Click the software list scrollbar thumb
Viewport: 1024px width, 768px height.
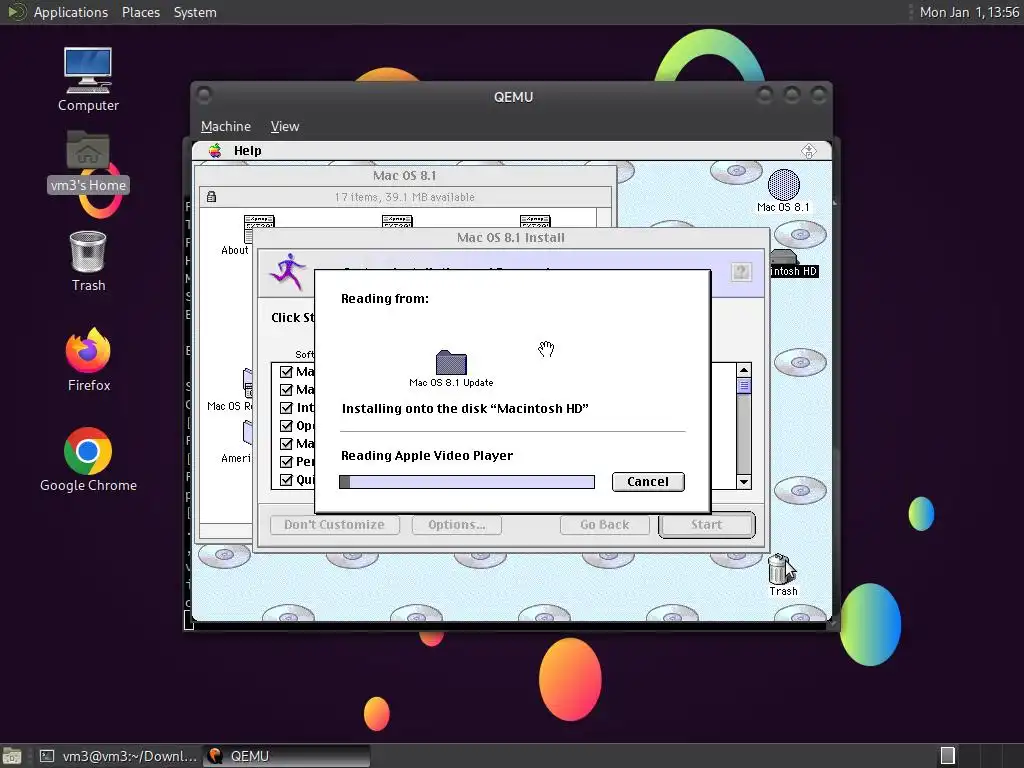click(744, 386)
